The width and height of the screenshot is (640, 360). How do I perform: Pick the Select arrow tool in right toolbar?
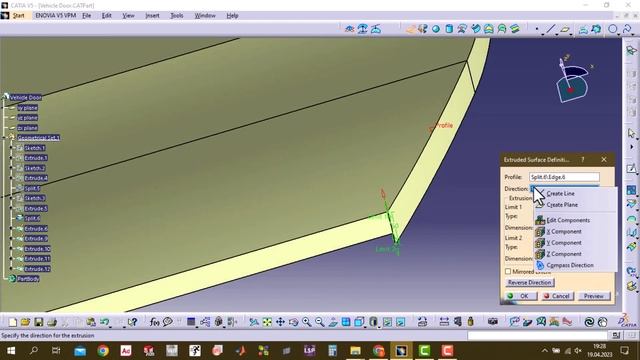point(631,133)
